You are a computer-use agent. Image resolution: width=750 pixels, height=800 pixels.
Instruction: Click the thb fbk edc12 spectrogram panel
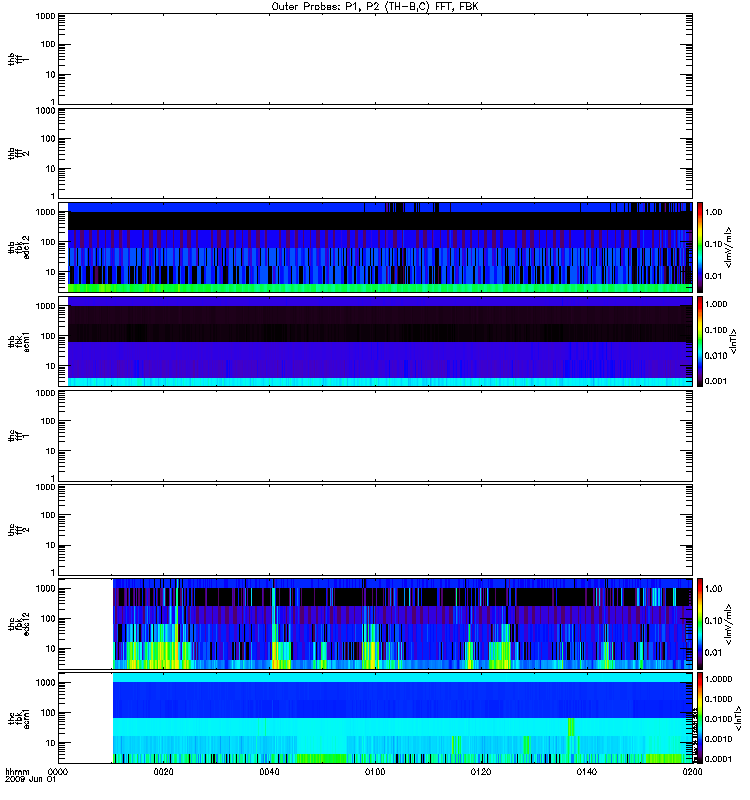click(x=375, y=246)
